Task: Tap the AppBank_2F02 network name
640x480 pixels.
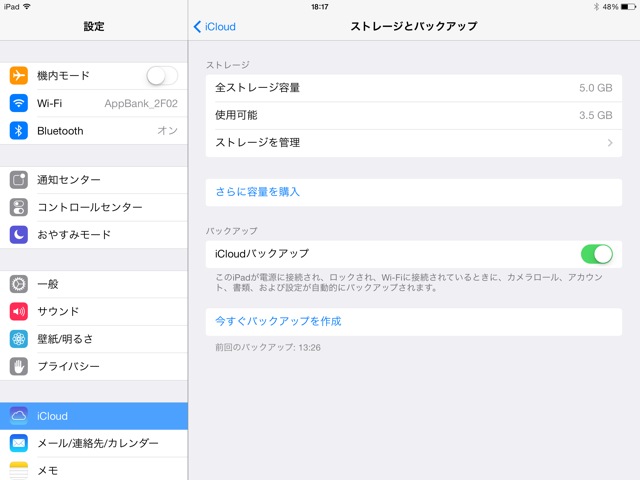Action: (141, 104)
